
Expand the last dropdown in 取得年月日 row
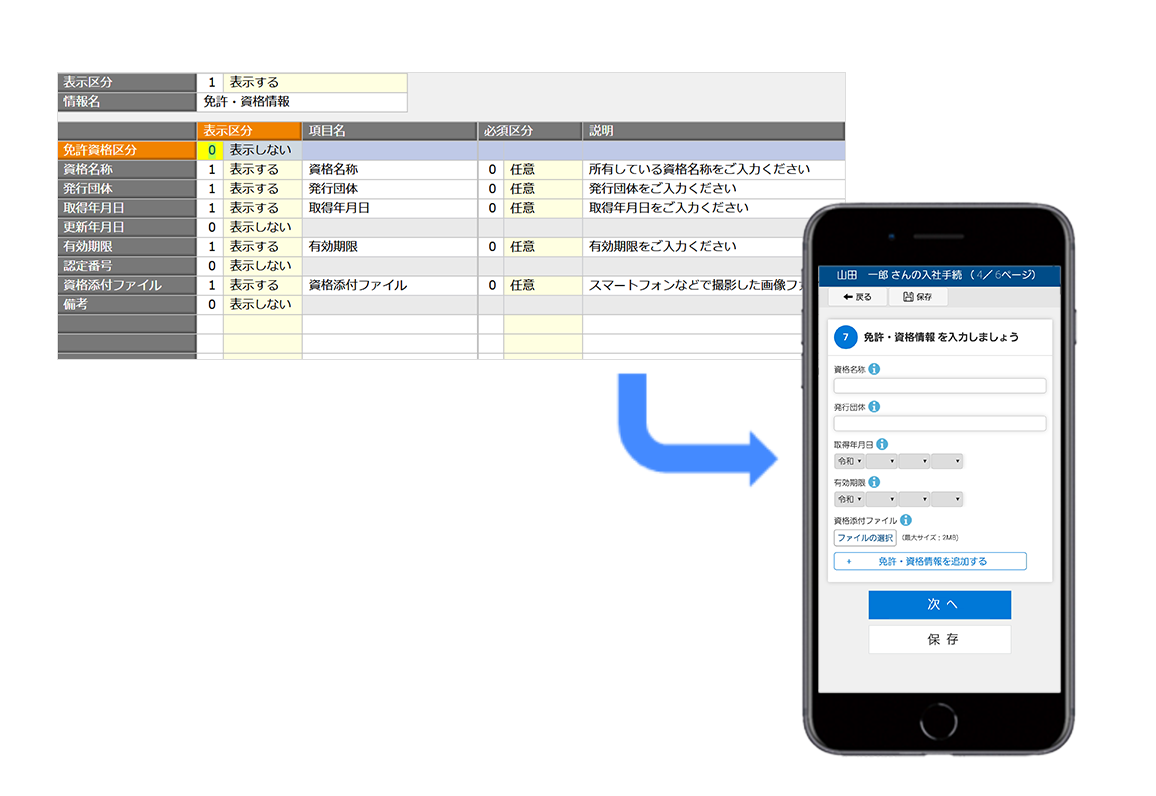946,461
